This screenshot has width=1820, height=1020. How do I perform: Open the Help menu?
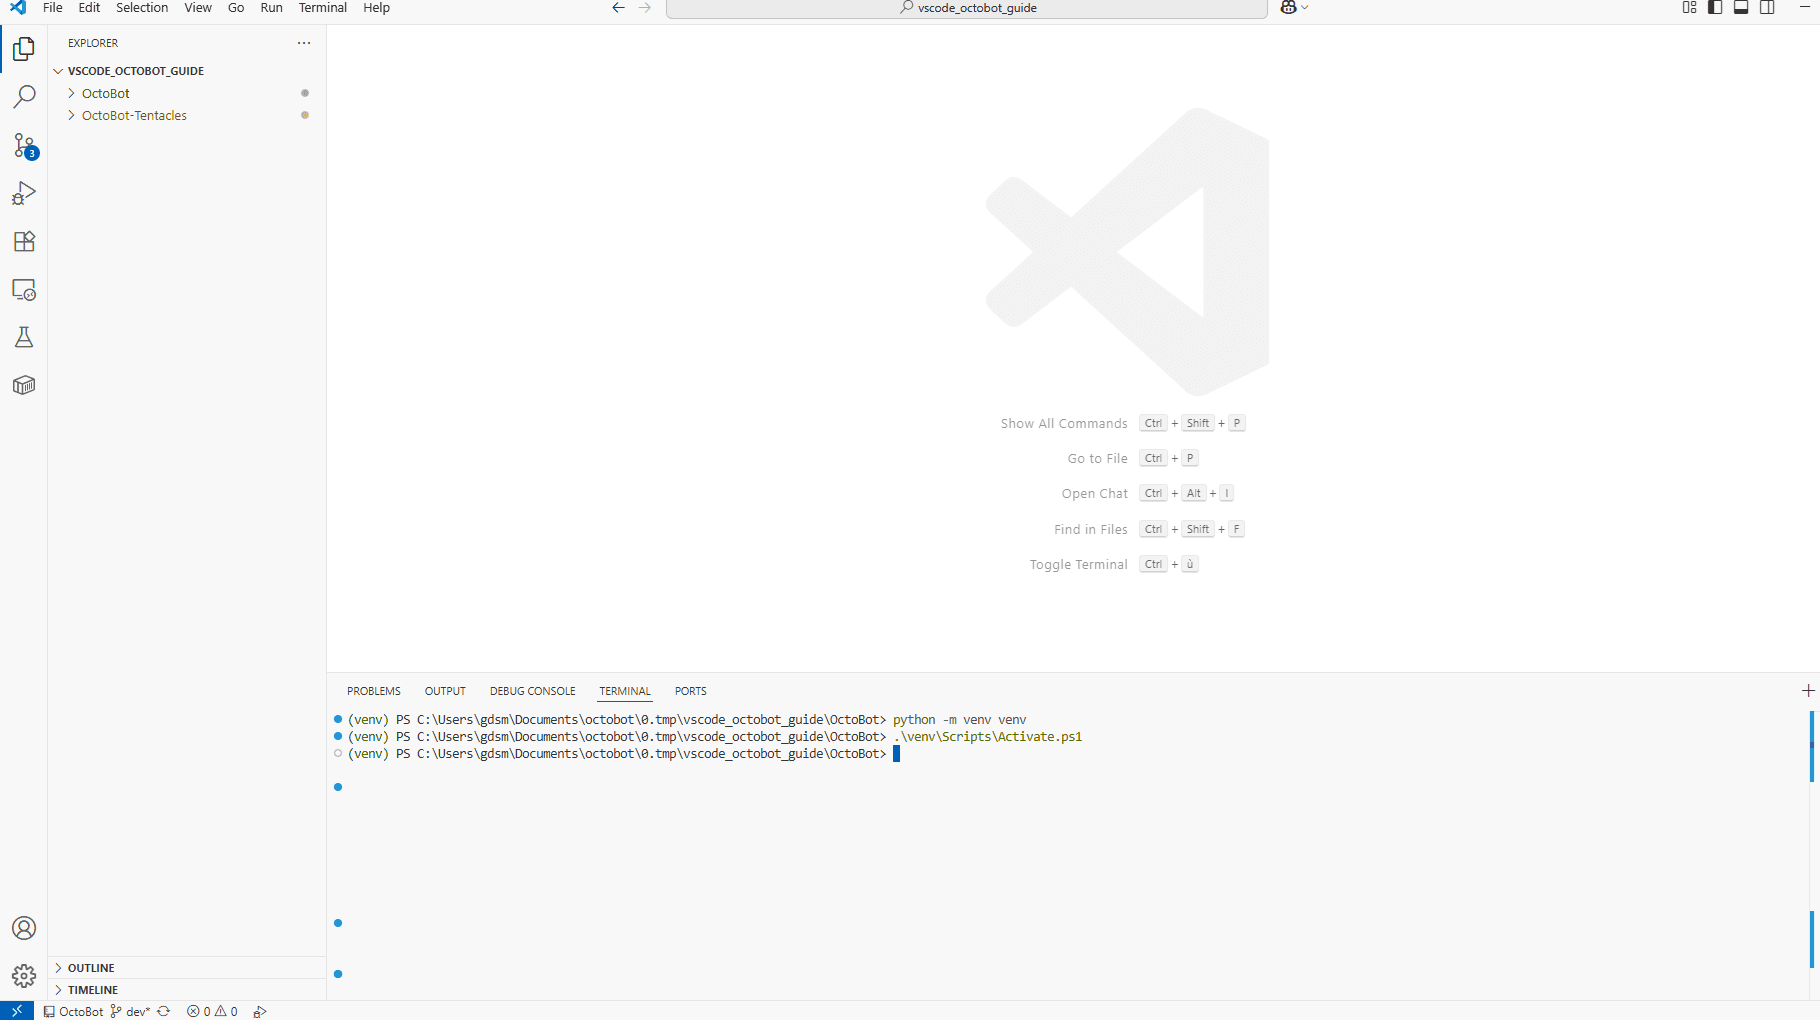click(377, 8)
